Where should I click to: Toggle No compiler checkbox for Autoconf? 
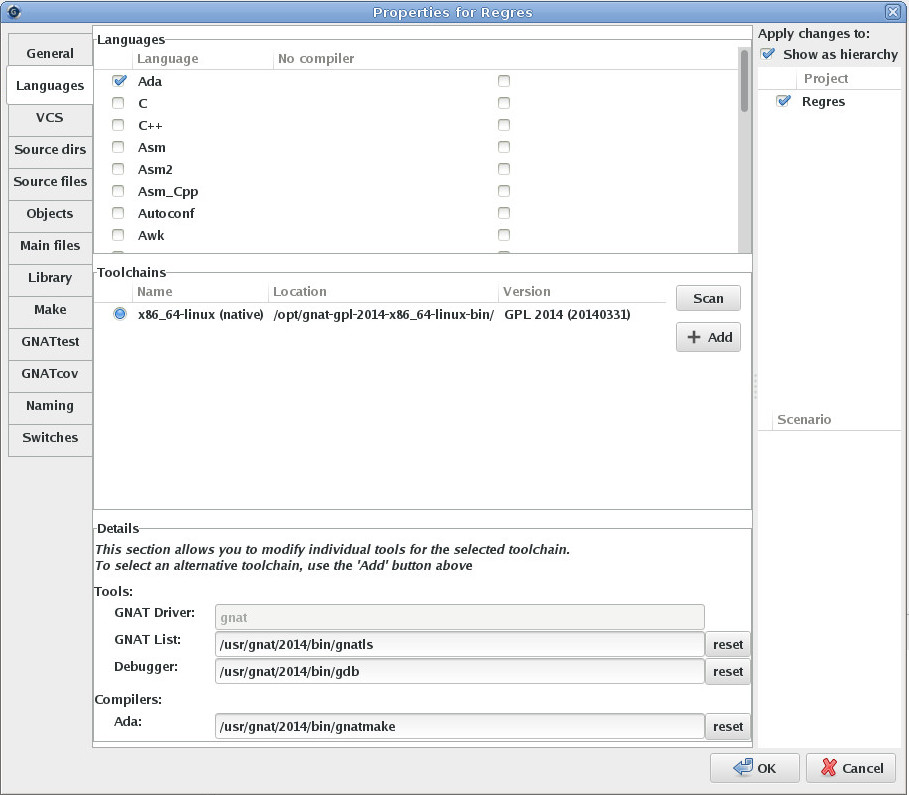pos(504,213)
